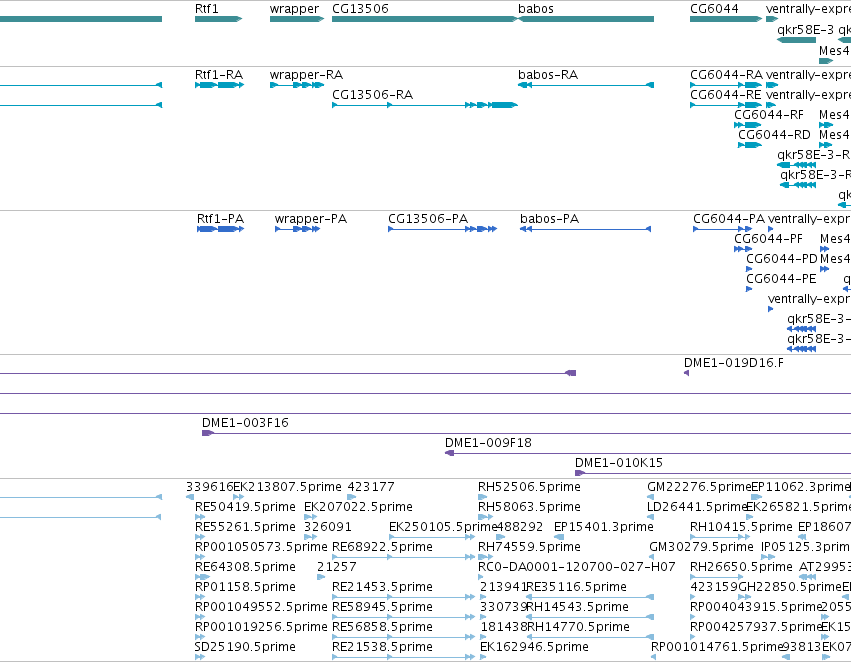Click the RH14770.5prime EST label
The height and width of the screenshot is (662, 851).
pos(579,627)
